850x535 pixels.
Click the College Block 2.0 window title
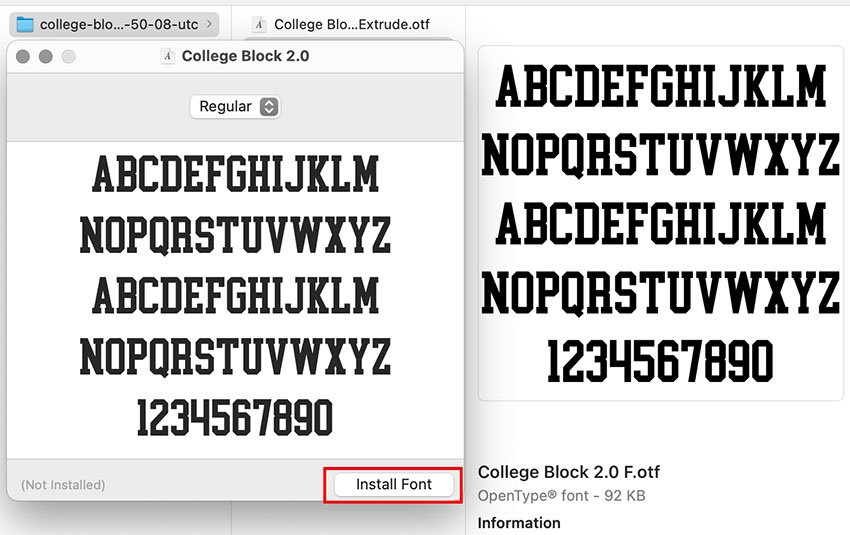pyautogui.click(x=245, y=57)
